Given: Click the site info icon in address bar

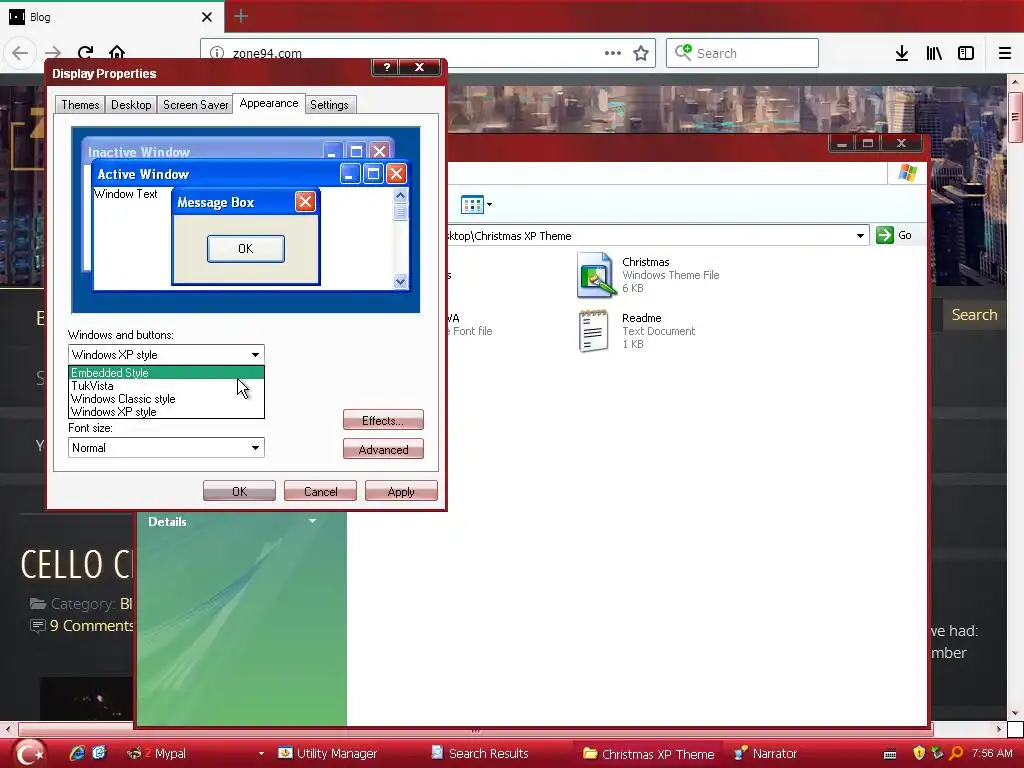Looking at the screenshot, I should (x=217, y=53).
